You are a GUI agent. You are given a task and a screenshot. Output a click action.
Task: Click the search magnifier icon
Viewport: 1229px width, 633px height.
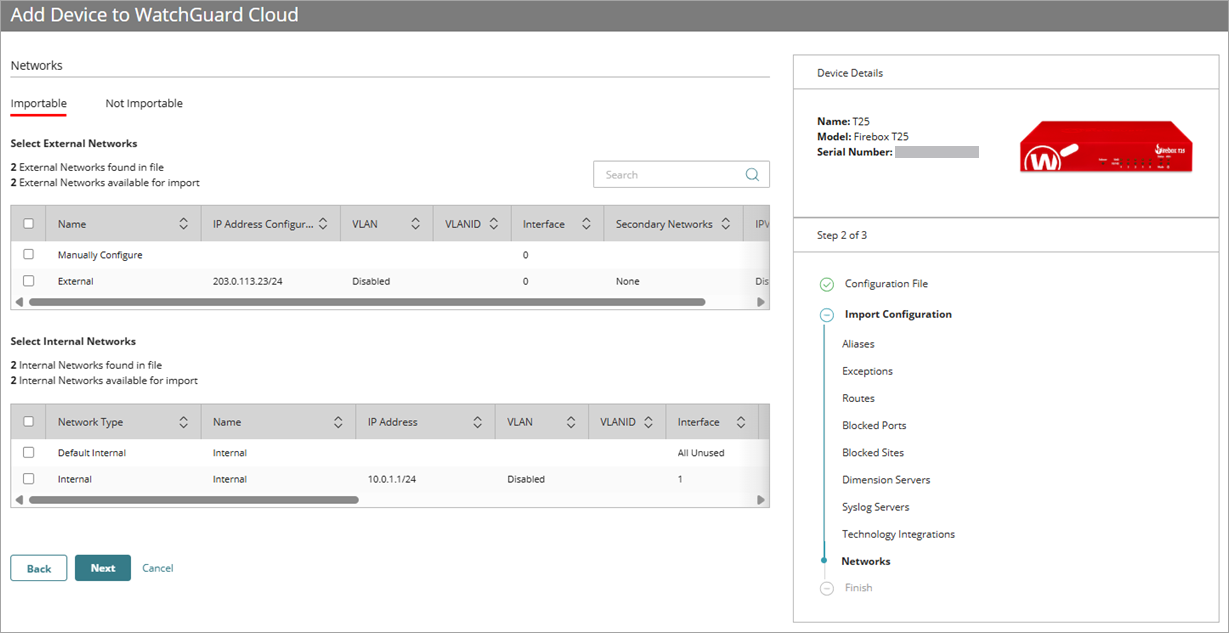pyautogui.click(x=752, y=175)
